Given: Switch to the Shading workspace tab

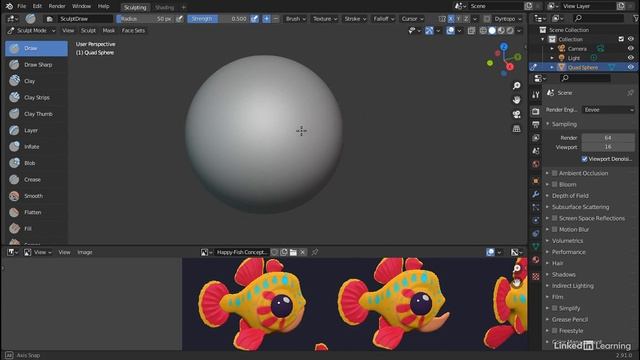Looking at the screenshot, I should pyautogui.click(x=164, y=7).
